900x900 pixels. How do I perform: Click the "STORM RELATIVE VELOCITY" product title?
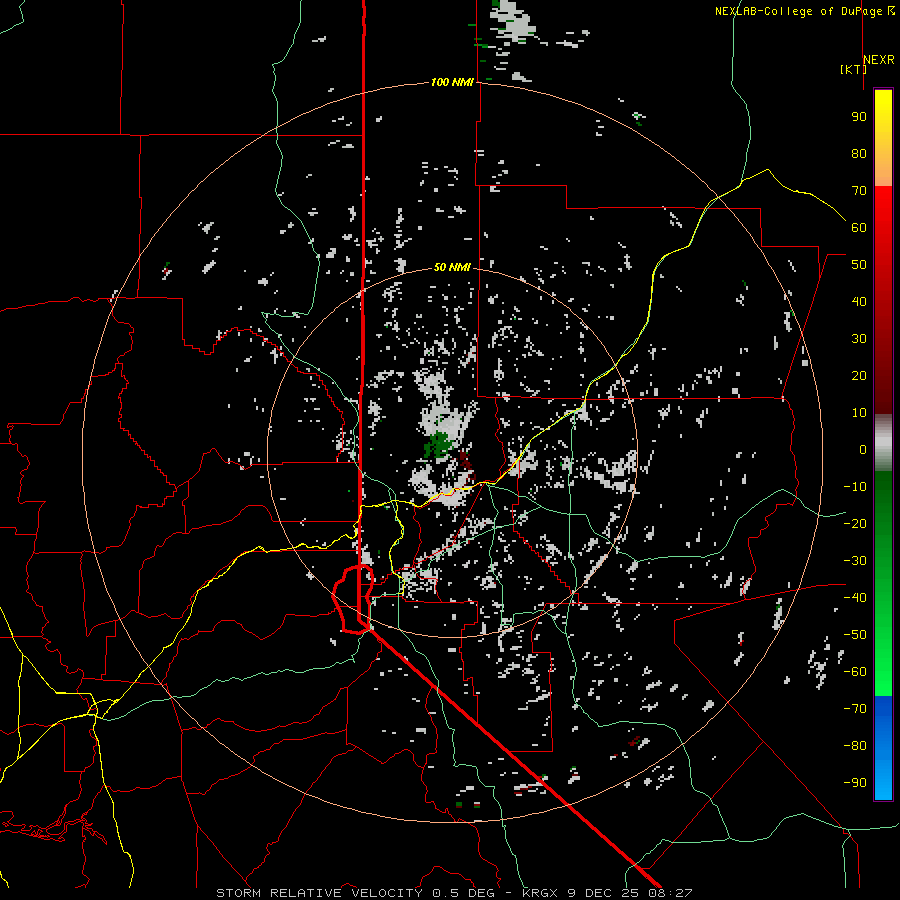click(319, 893)
